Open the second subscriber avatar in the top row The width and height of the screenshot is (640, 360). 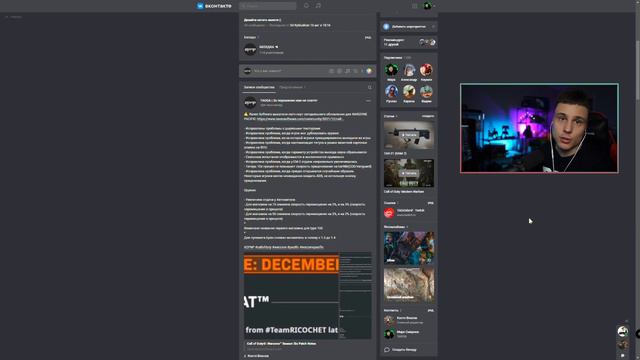coord(409,70)
